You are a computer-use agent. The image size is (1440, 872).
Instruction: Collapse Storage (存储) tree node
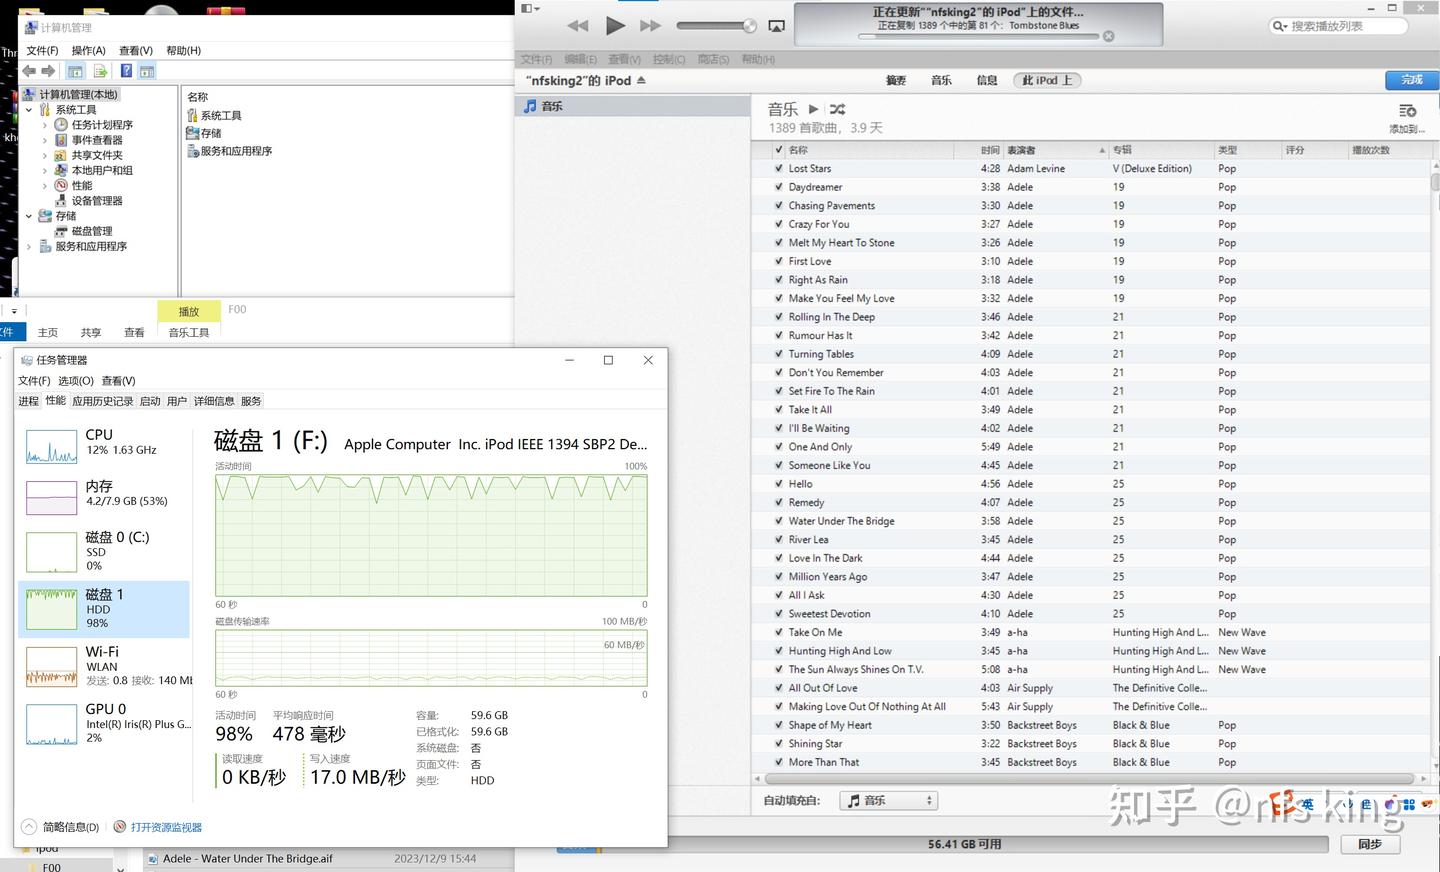click(29, 216)
